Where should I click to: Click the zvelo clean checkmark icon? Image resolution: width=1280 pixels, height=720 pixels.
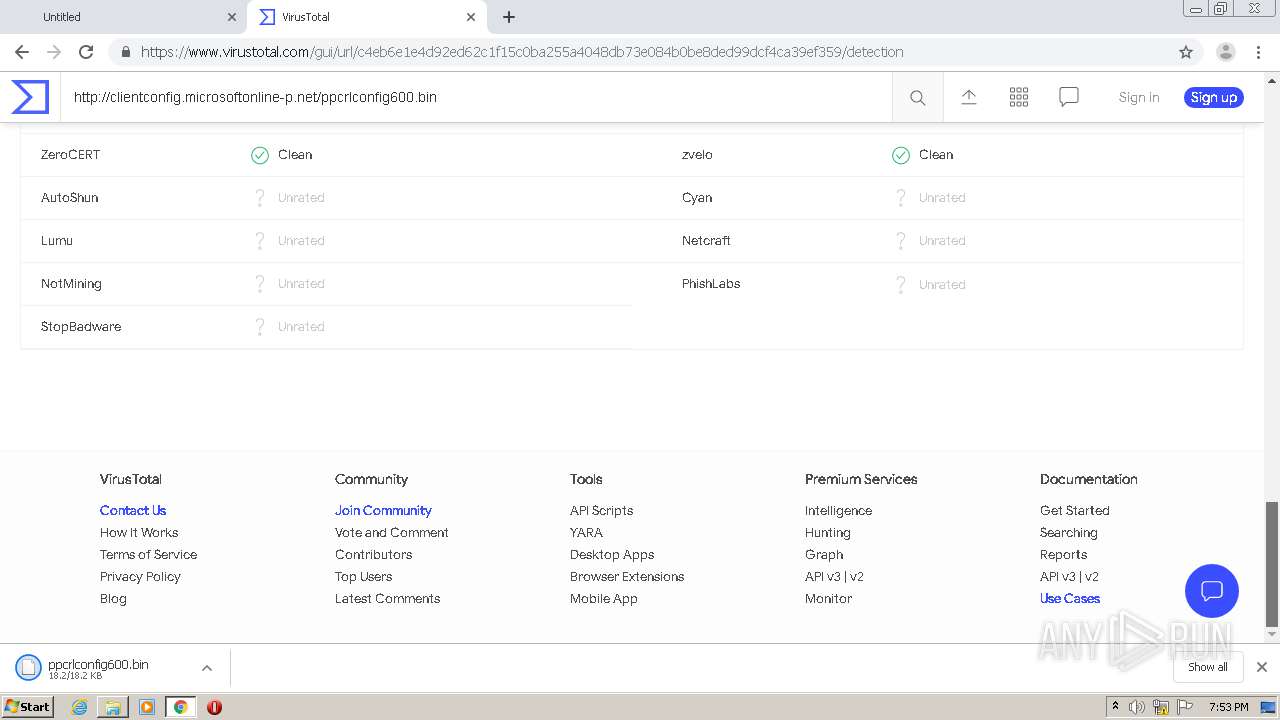[x=901, y=155]
